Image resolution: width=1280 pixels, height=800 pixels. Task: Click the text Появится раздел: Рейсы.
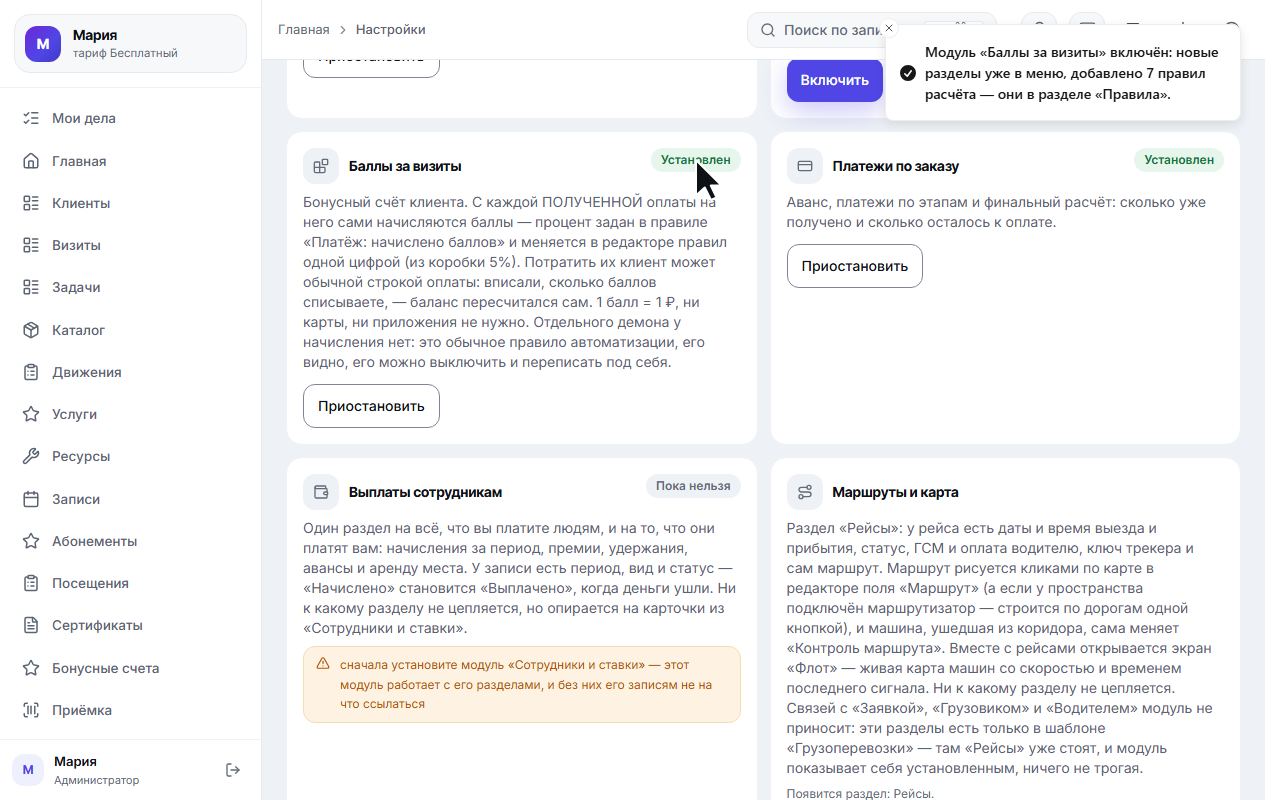(x=861, y=794)
